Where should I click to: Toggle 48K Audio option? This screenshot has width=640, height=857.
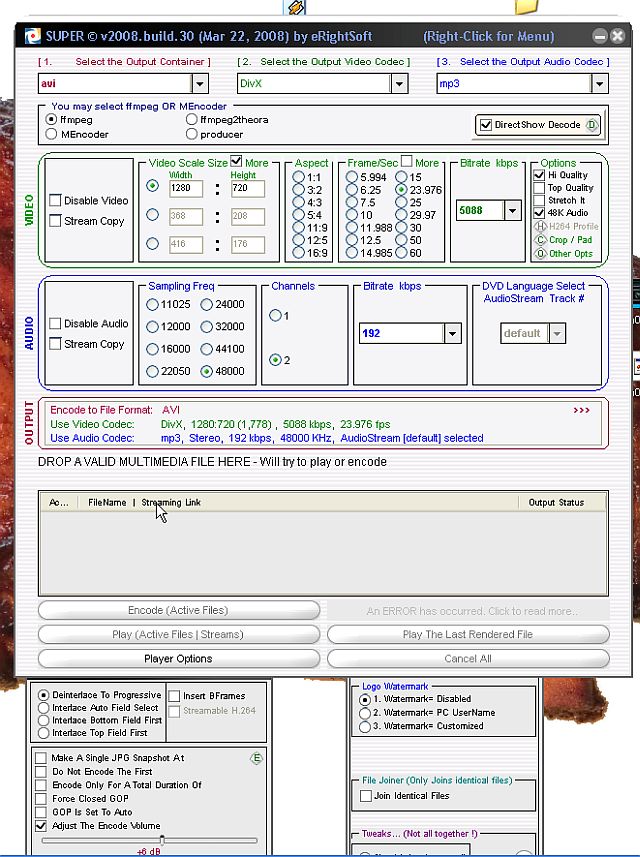[x=539, y=213]
